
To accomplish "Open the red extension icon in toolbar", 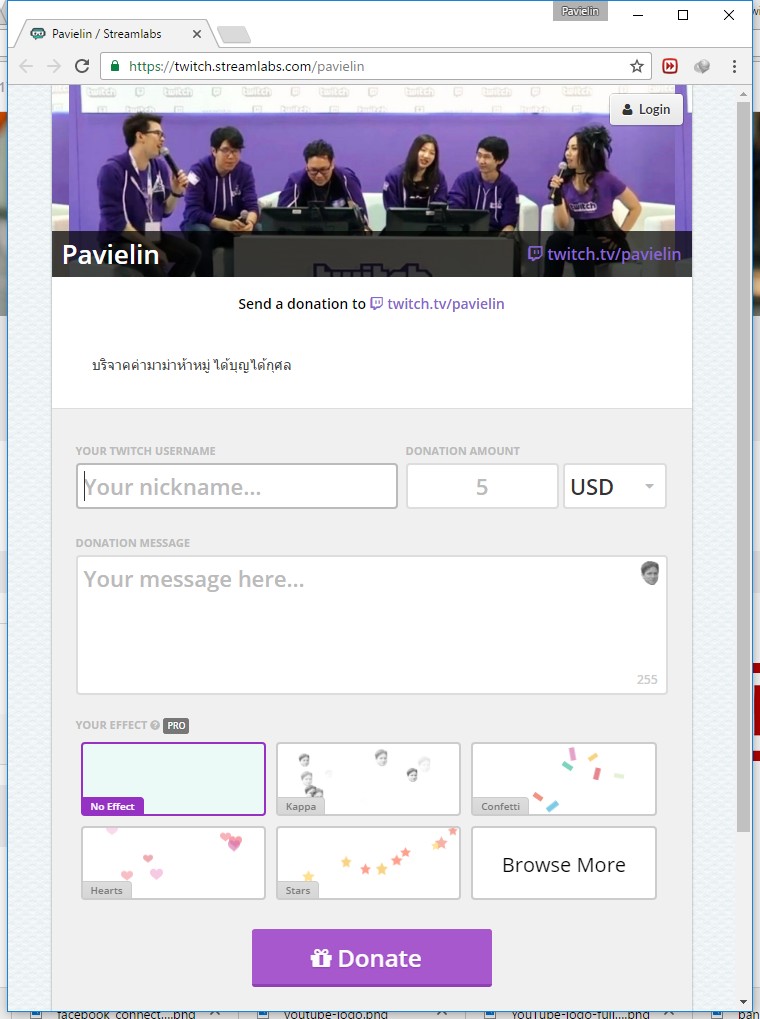I will pos(670,66).
